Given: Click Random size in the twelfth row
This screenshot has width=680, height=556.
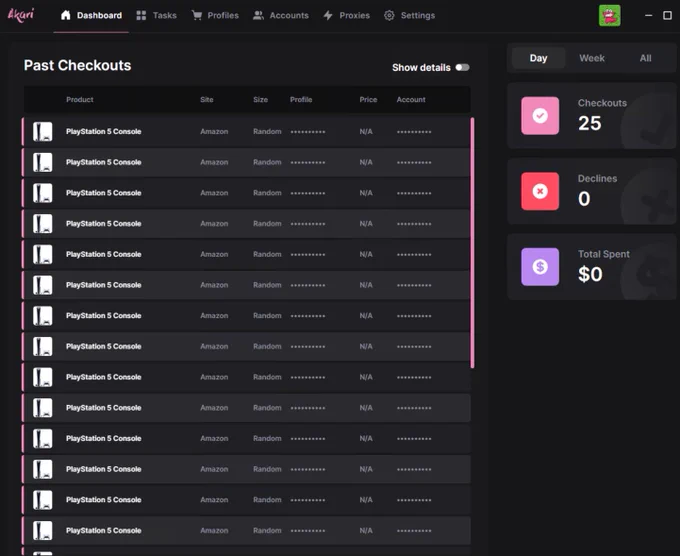Looking at the screenshot, I should tap(267, 469).
